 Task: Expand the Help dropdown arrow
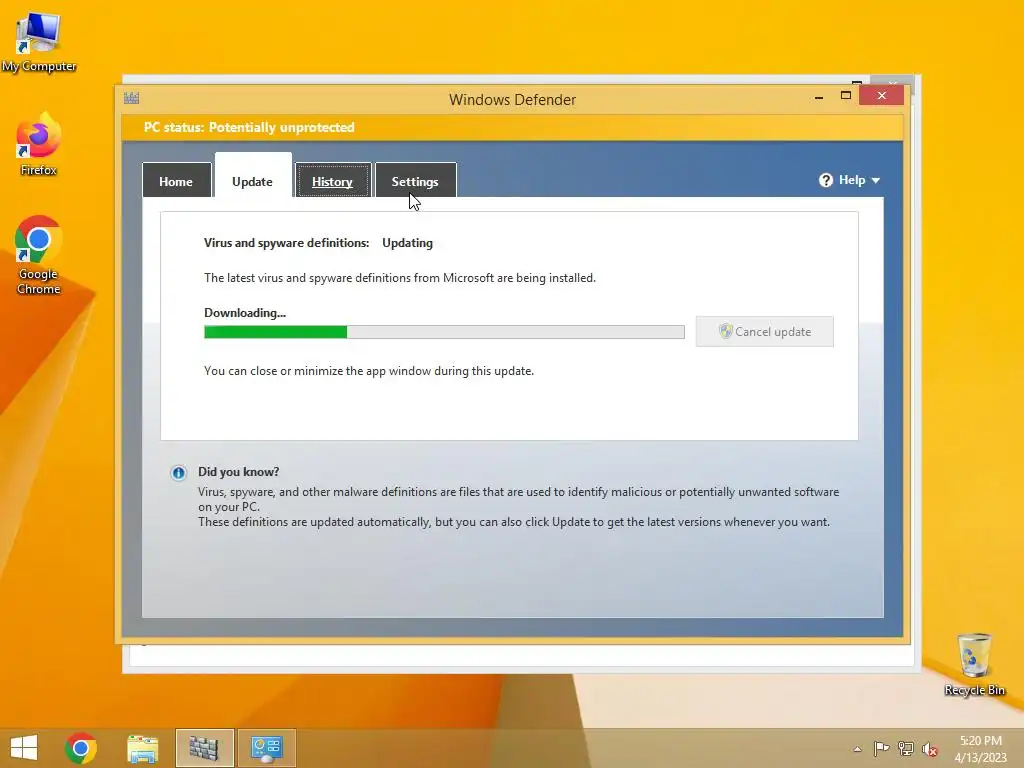coord(876,180)
